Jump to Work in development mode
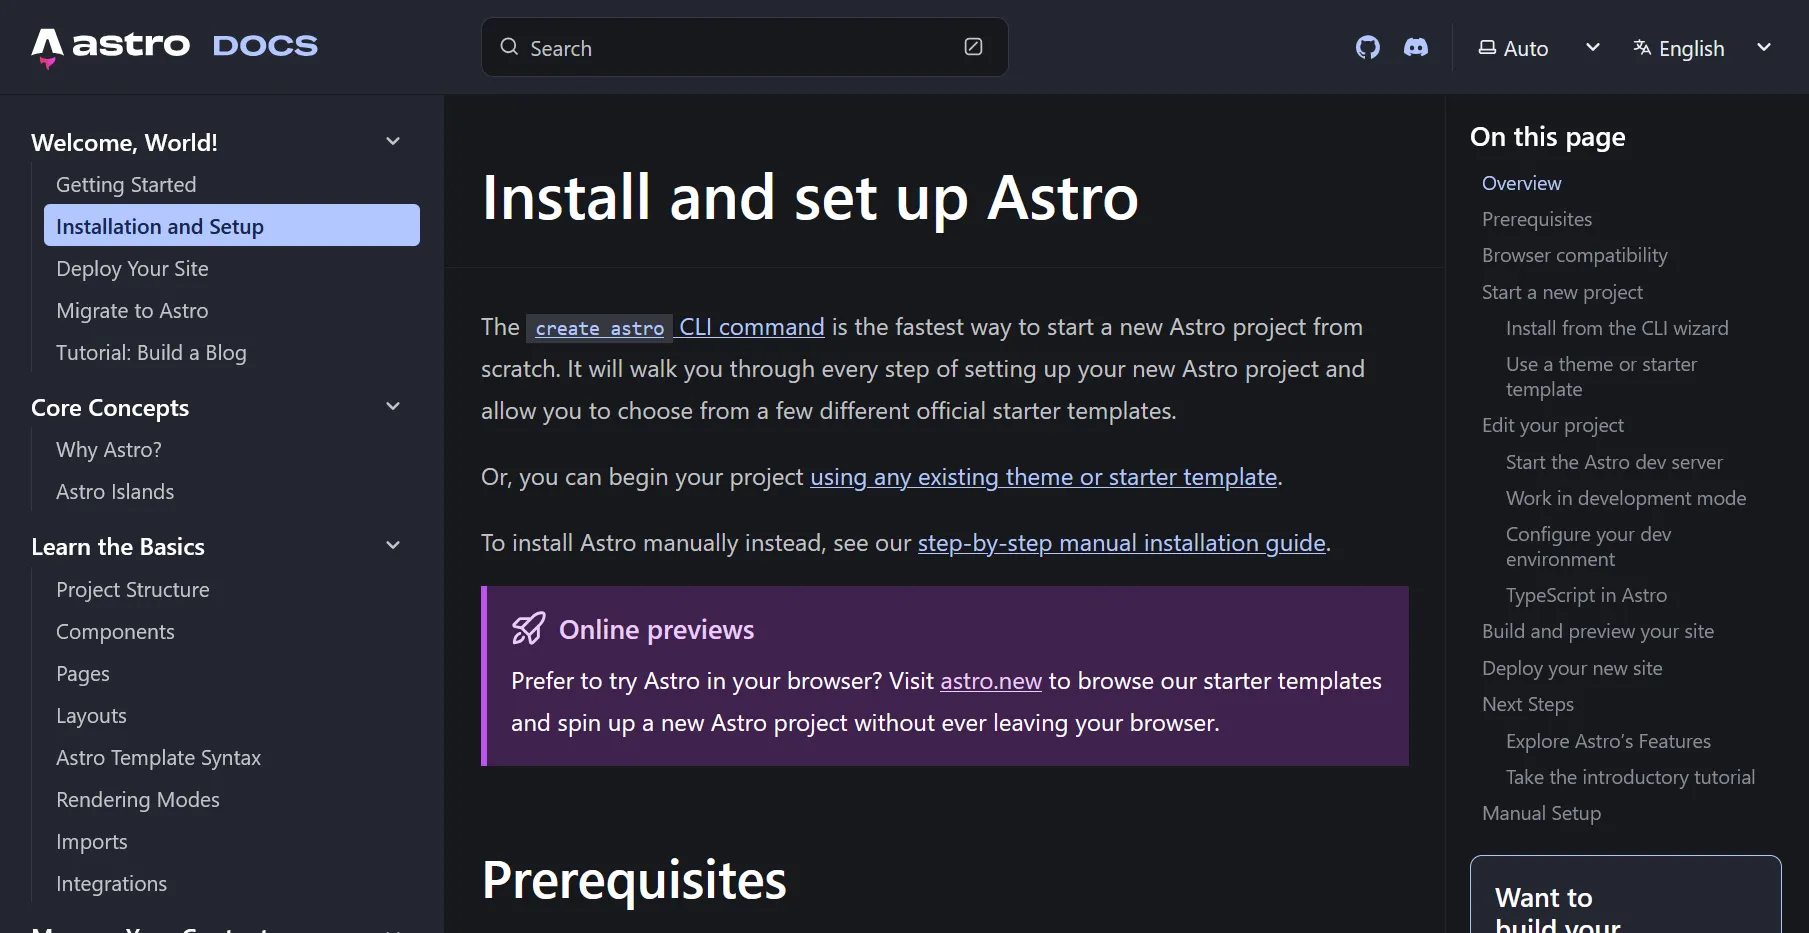Viewport: 1809px width, 933px height. pos(1626,498)
